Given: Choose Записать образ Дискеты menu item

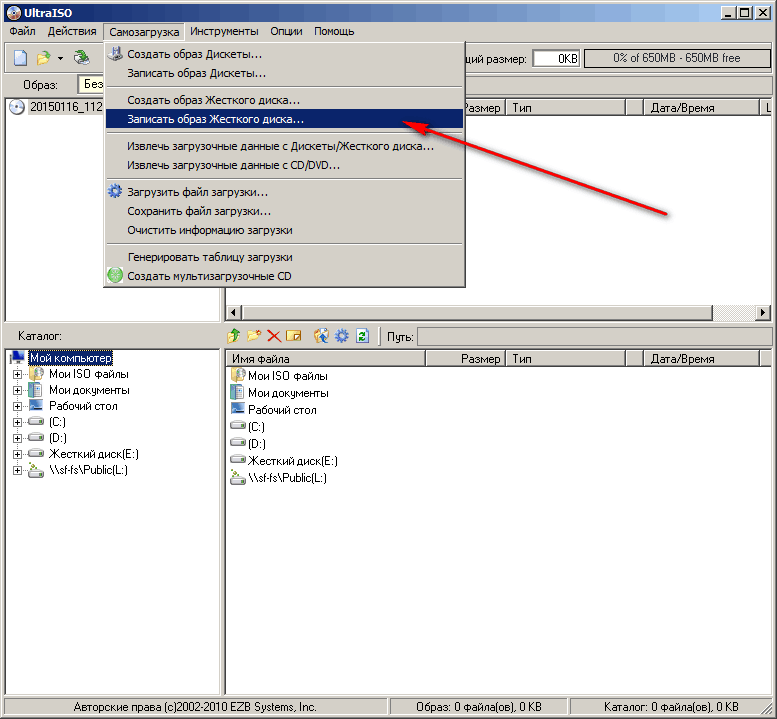Looking at the screenshot, I should coord(284,73).
